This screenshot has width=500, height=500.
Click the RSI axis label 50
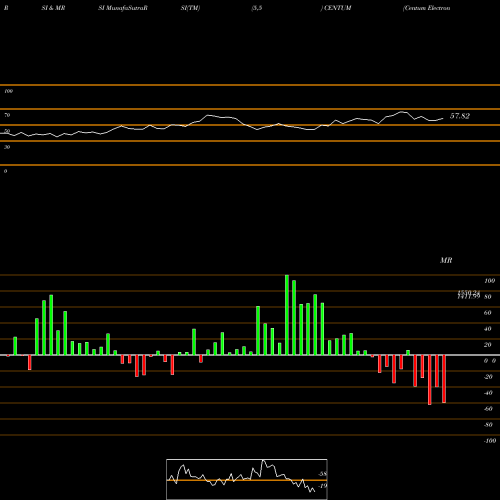click(7, 131)
